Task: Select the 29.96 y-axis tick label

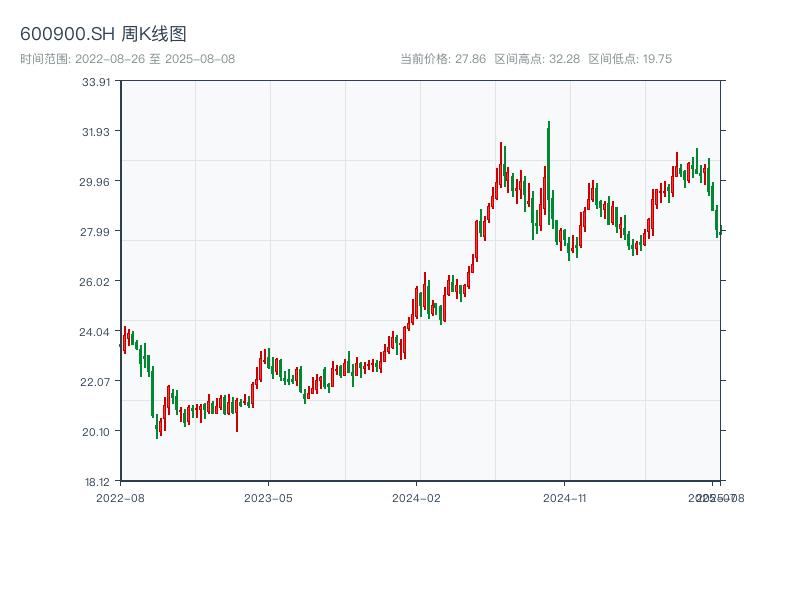Action: (96, 182)
